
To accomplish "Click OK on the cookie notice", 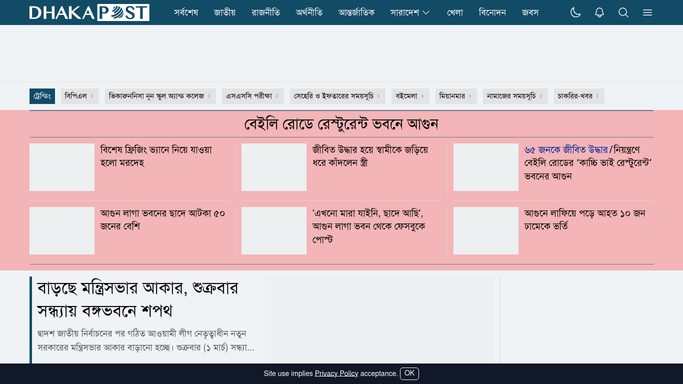I will pos(409,373).
